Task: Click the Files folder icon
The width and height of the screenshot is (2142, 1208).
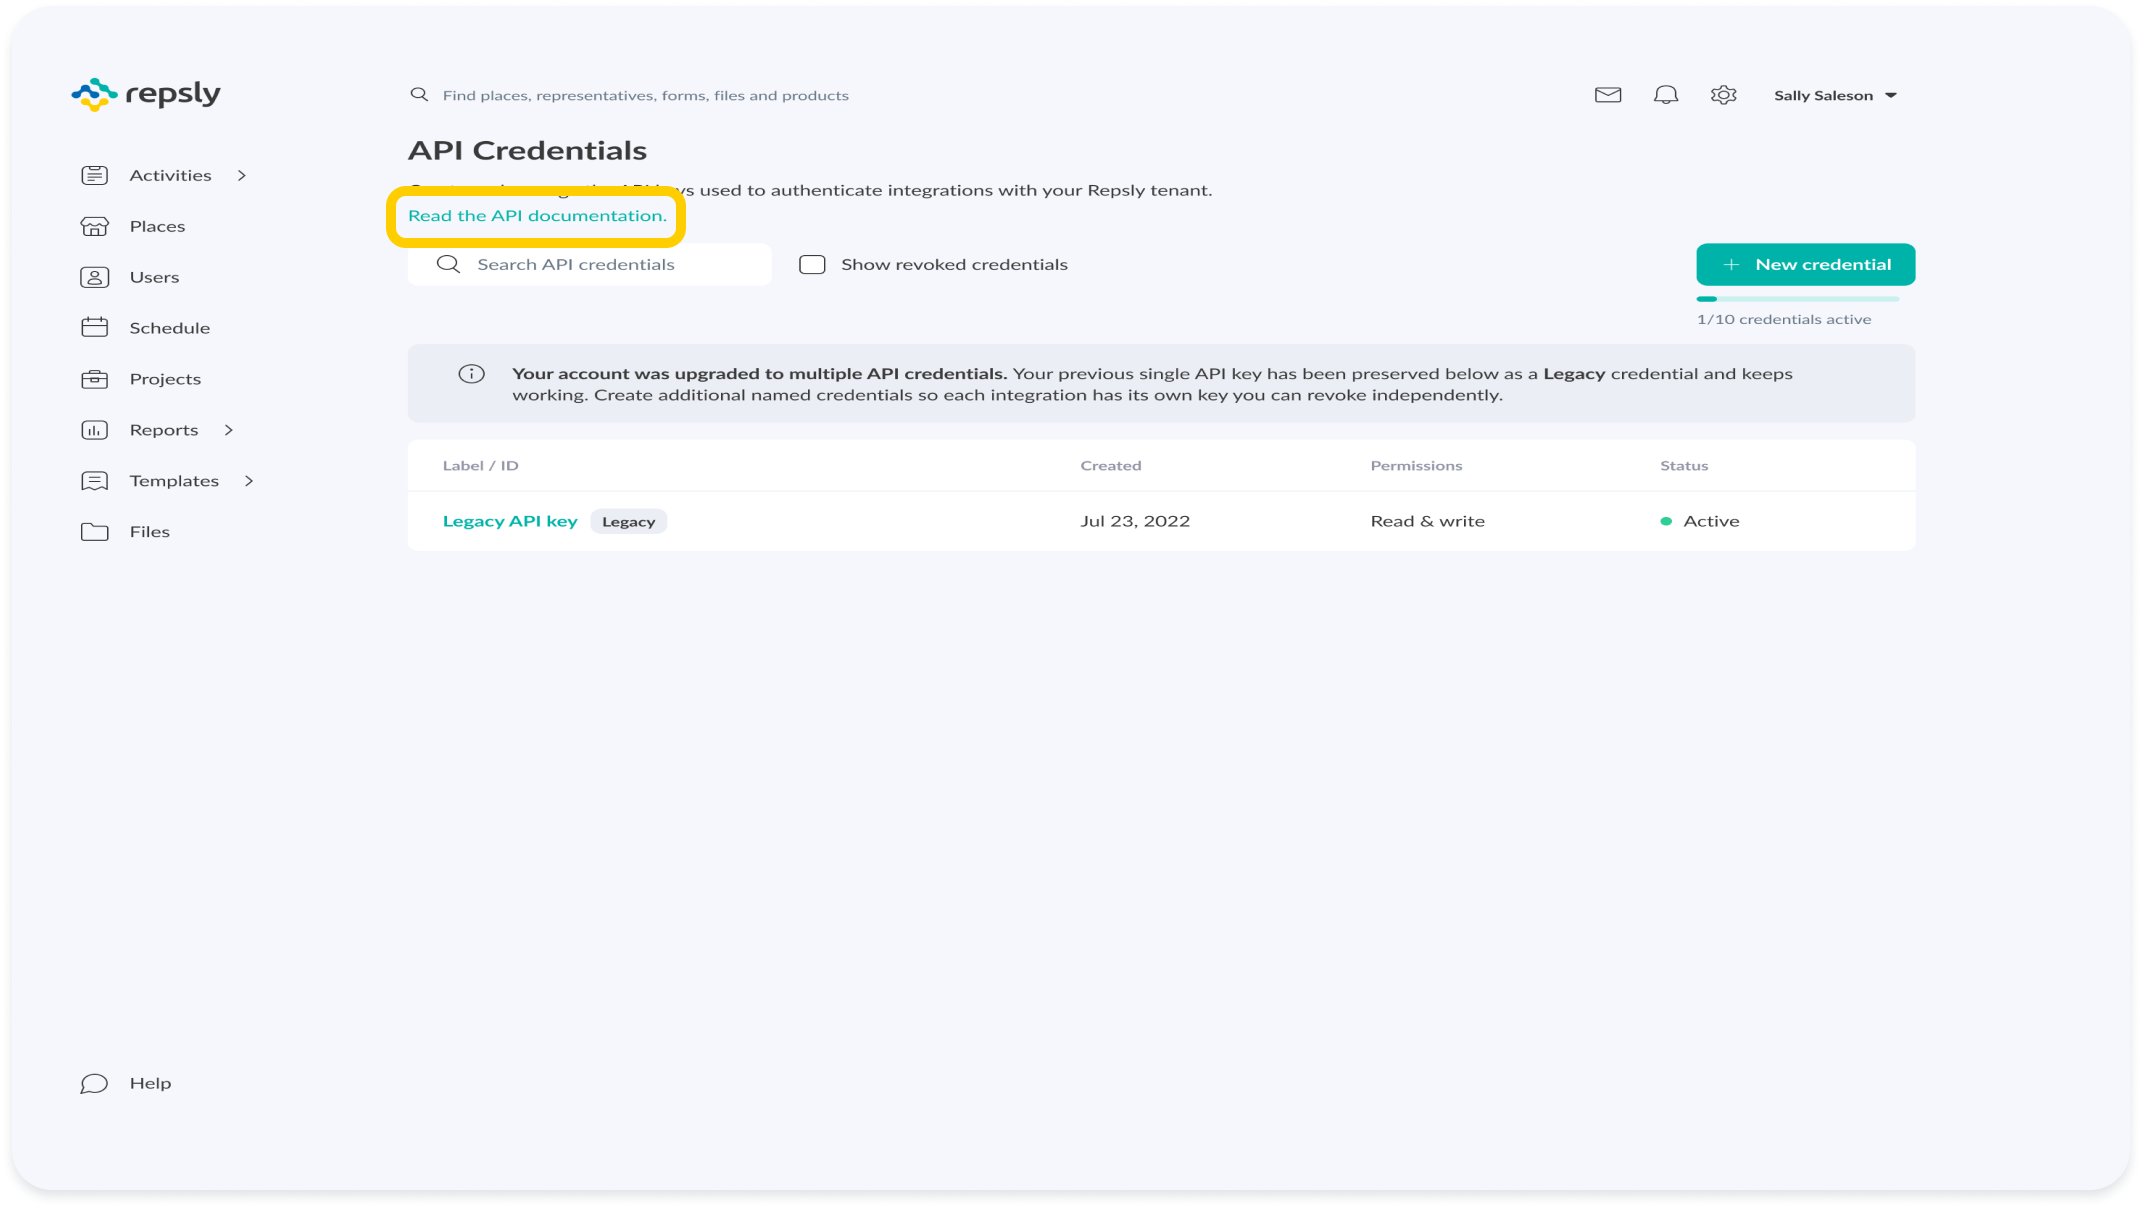Action: 94,532
